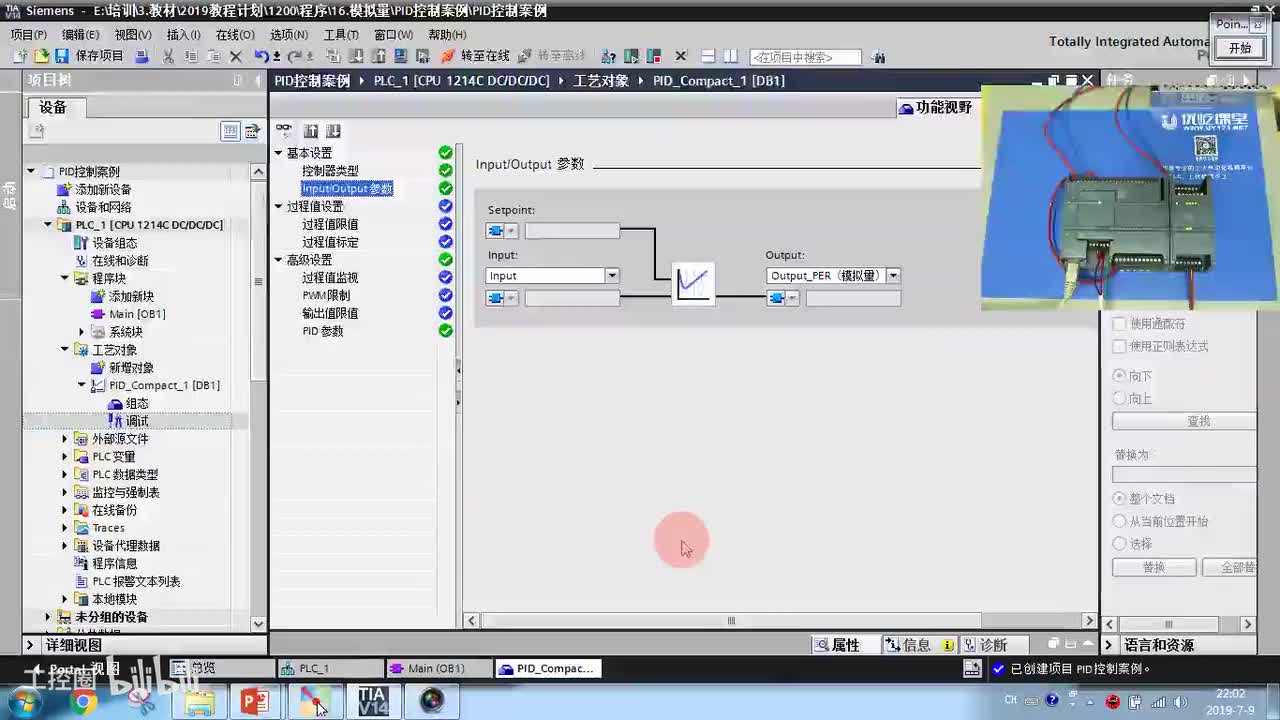The height and width of the screenshot is (720, 1280).
Task: Open 控制器类型 settings page
Action: pyautogui.click(x=330, y=171)
